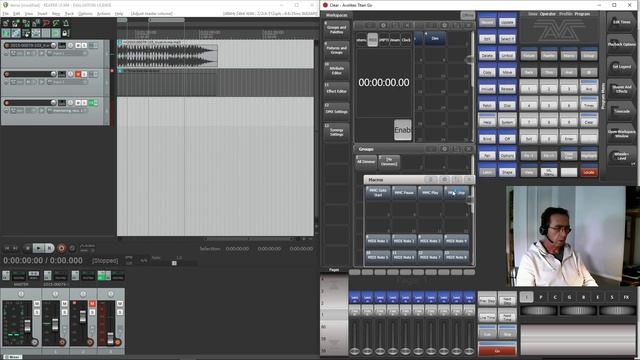Viewport: 640px width, 360px height.
Task: Select the All Dimmer group in Titan
Action: pos(366,162)
